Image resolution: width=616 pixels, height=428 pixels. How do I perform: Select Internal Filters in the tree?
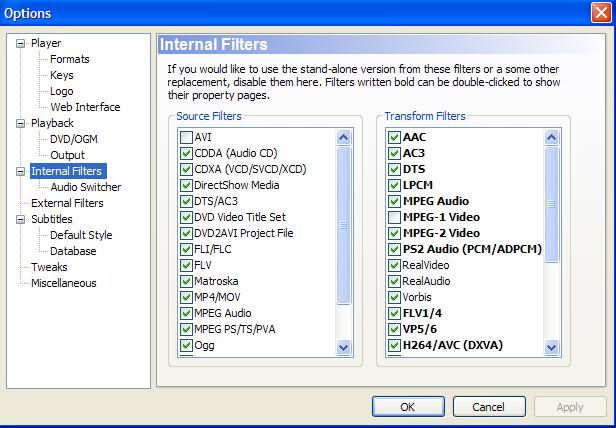tap(68, 171)
